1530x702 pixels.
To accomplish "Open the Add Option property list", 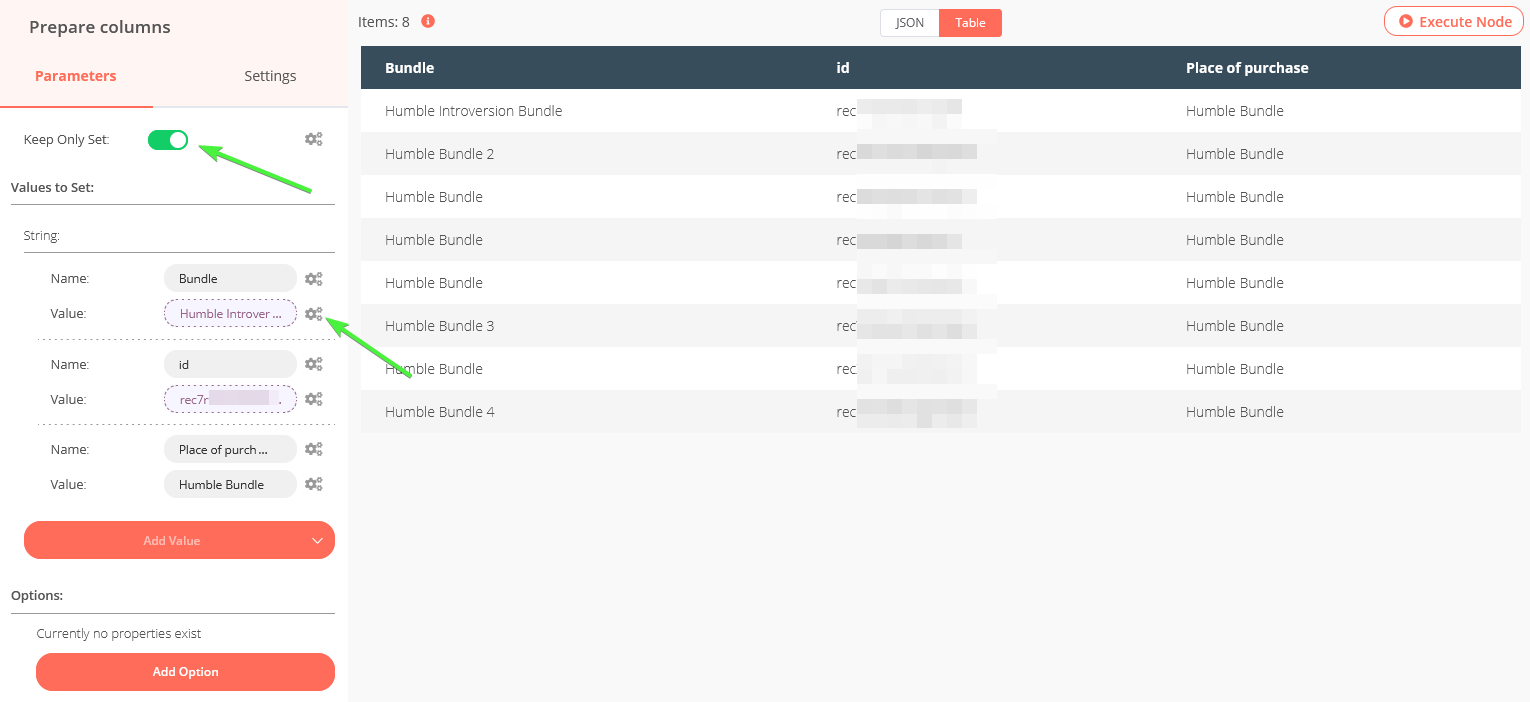I will point(185,672).
